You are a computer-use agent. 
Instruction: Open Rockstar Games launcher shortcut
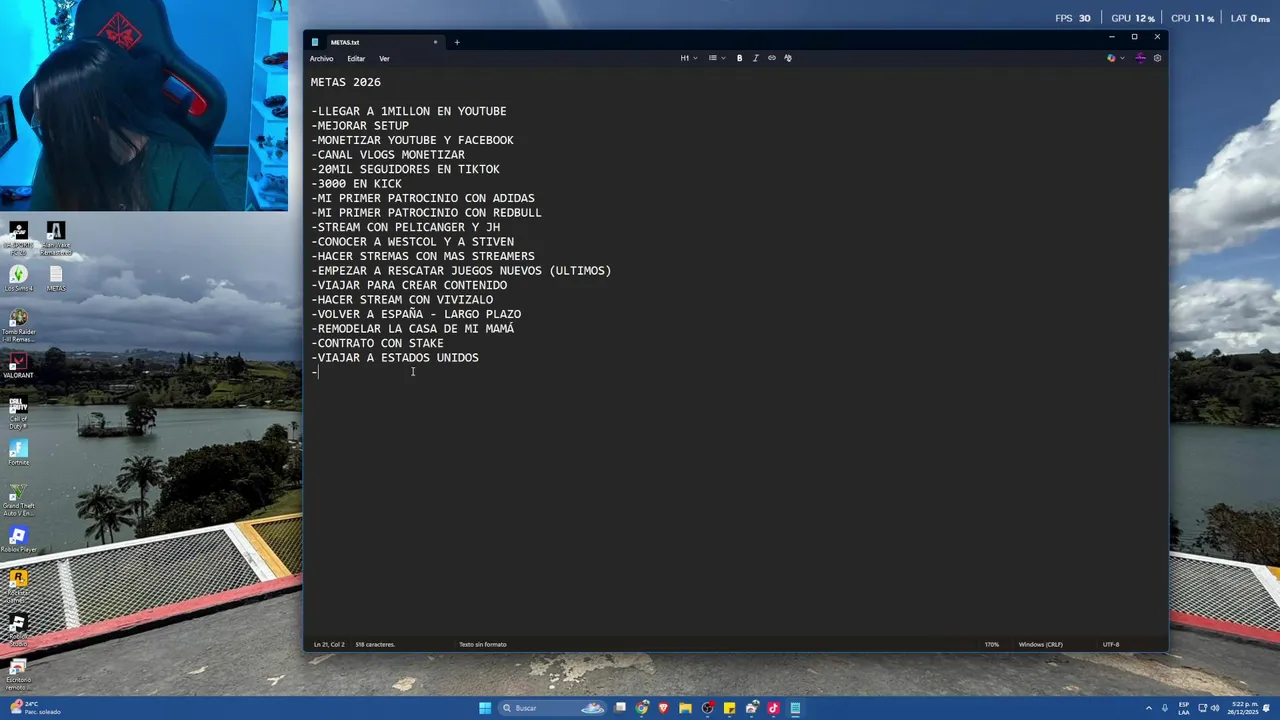tap(18, 585)
